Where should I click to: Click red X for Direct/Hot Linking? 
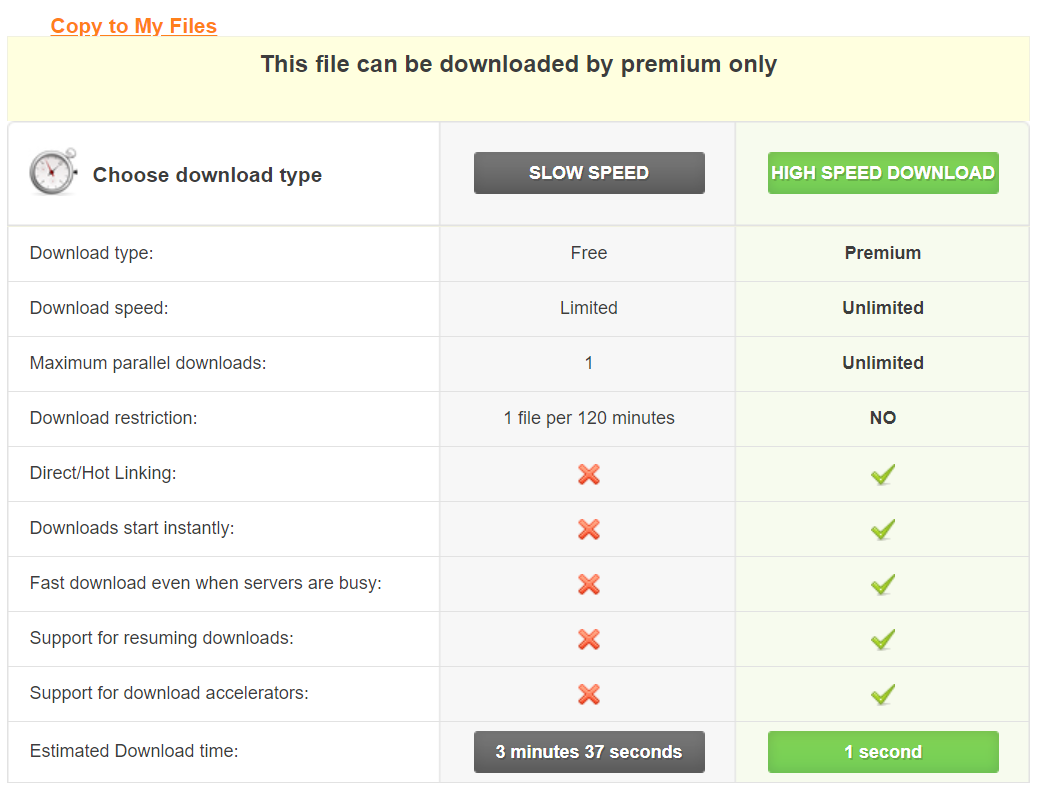pos(589,474)
